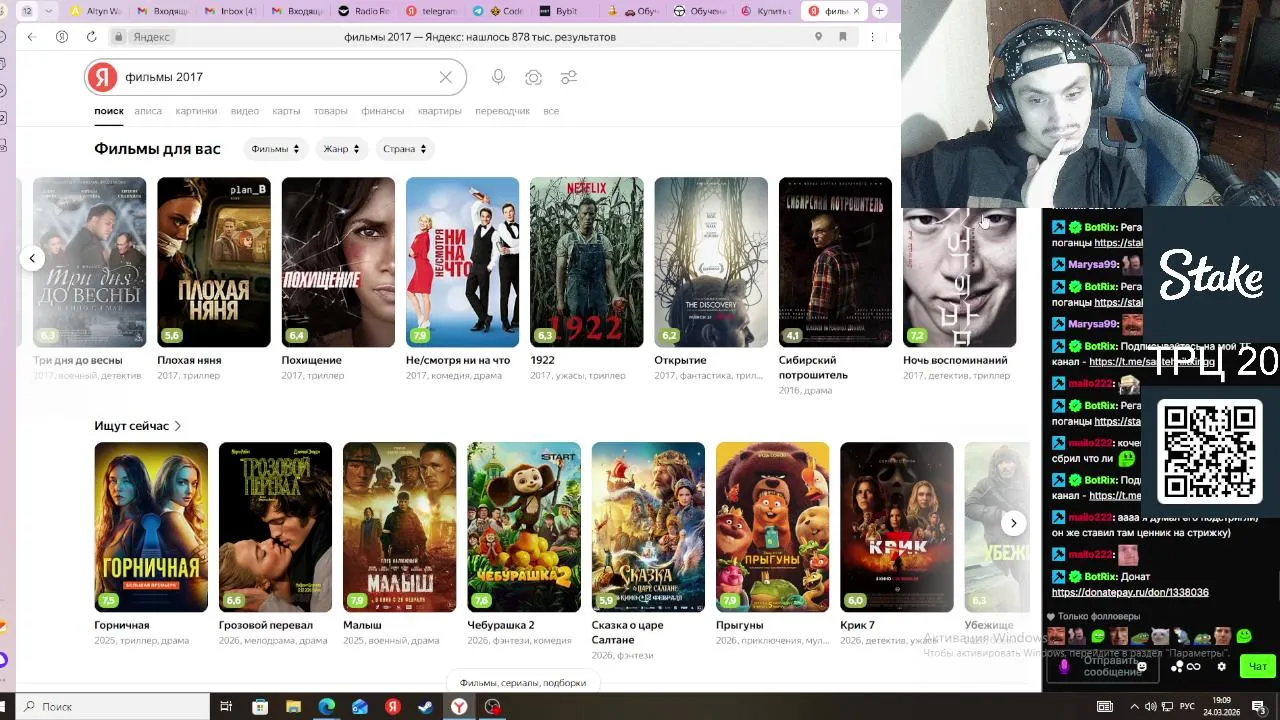Open Microsoft Edge from the taskbar
This screenshot has width=1280, height=720.
327,707
